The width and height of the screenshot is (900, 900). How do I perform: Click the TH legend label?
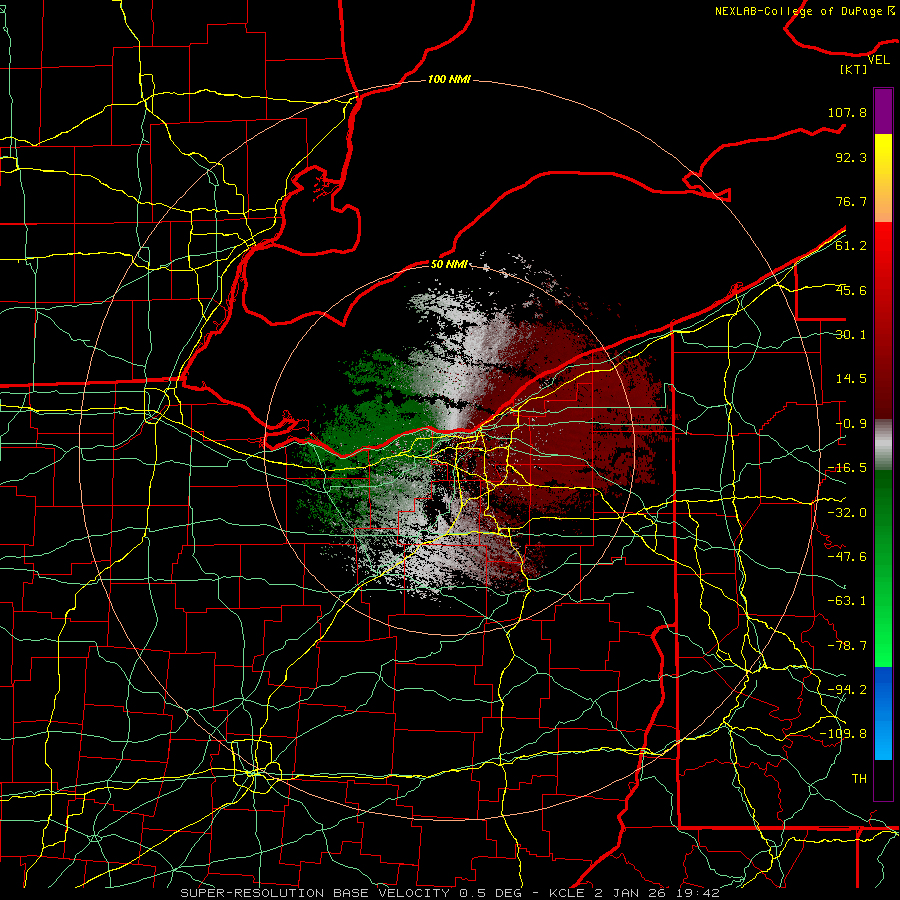coord(859,778)
